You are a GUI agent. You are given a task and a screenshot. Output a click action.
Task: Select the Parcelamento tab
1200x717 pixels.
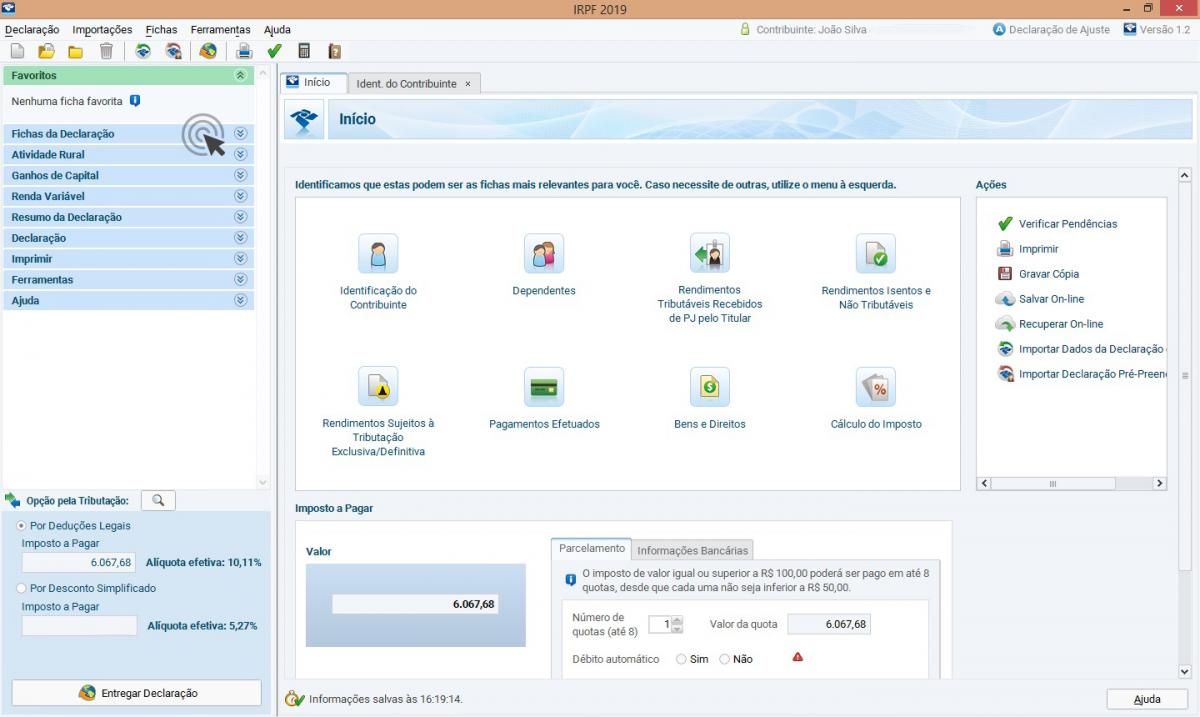click(592, 548)
